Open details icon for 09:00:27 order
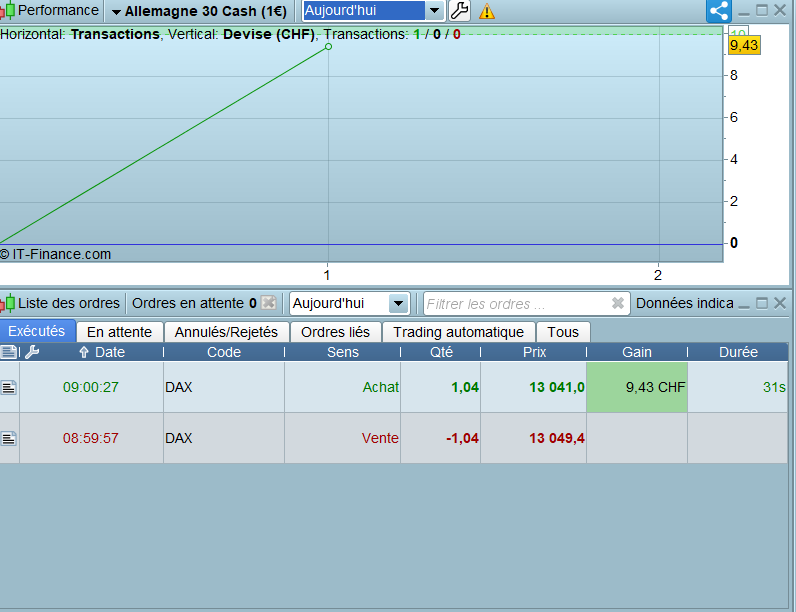This screenshot has height=612, width=796. [x=9, y=388]
